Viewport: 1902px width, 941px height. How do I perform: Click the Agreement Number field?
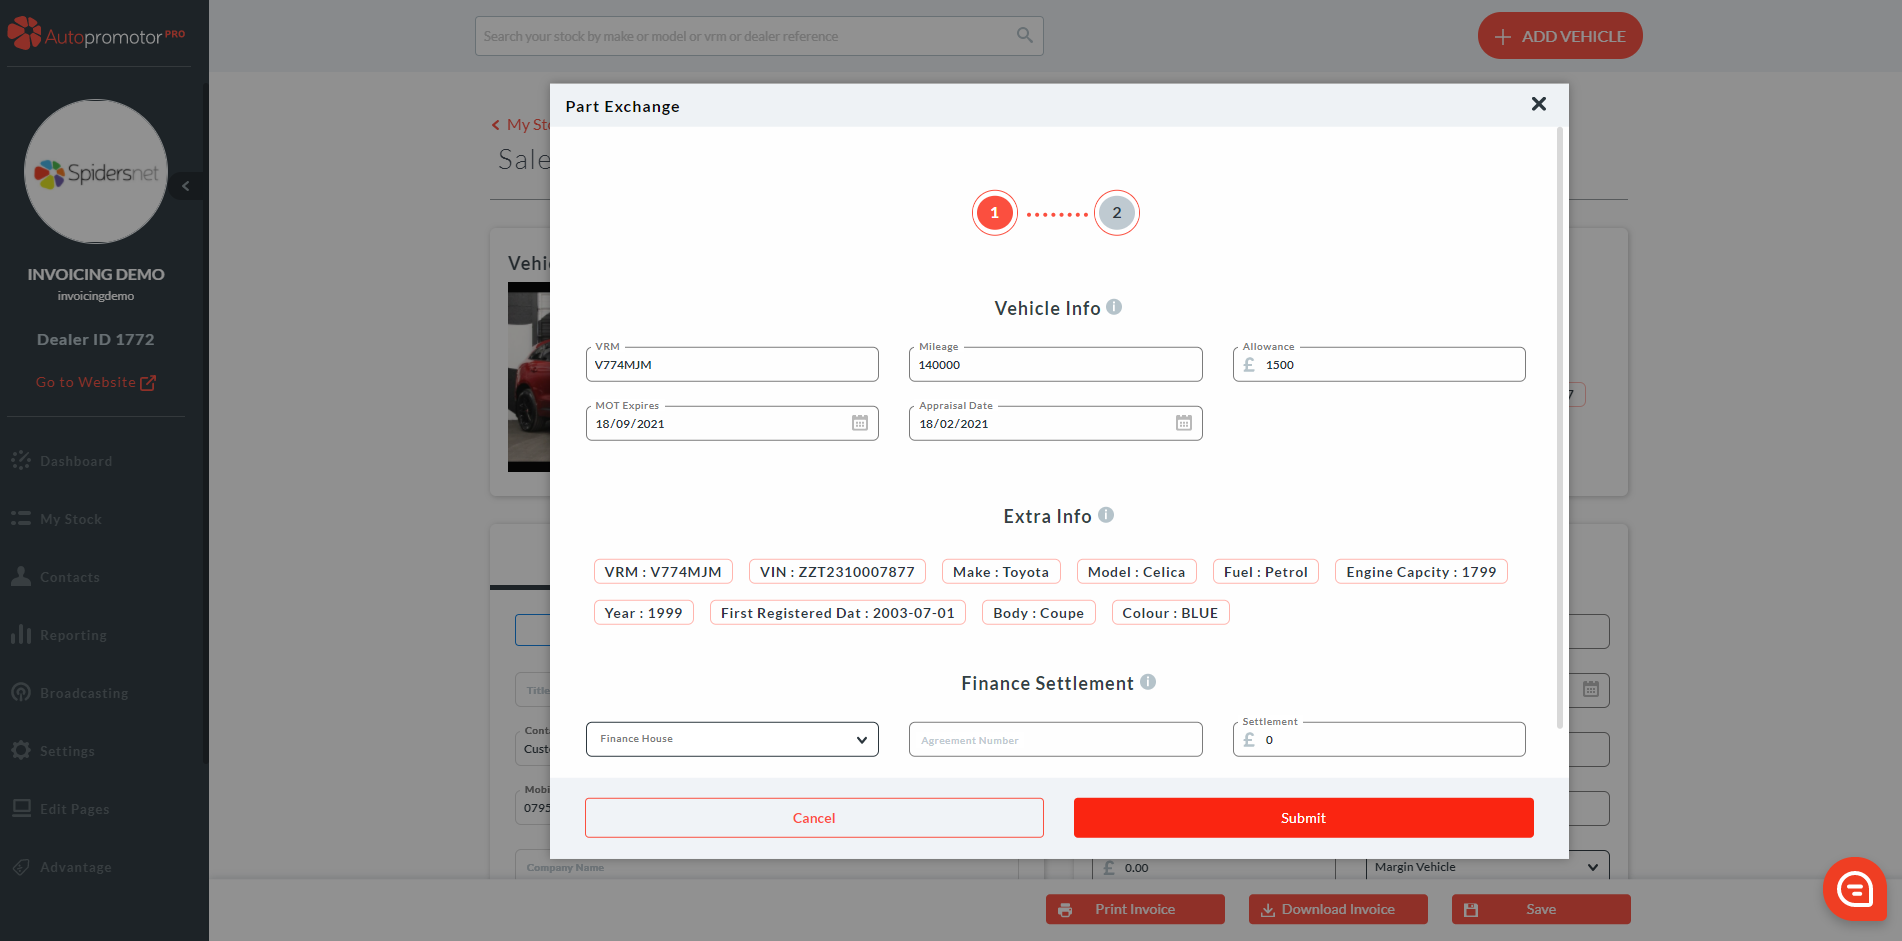(x=1055, y=740)
